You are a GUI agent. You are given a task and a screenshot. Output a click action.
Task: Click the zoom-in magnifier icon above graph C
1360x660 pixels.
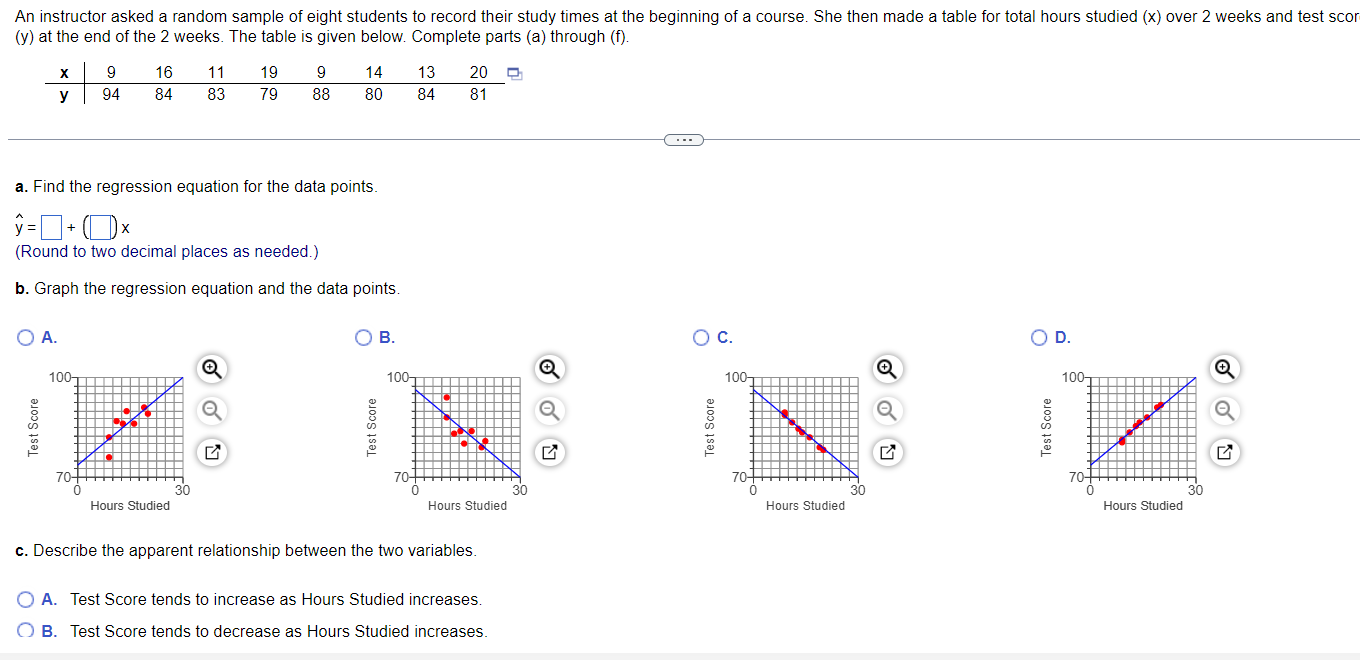click(886, 368)
